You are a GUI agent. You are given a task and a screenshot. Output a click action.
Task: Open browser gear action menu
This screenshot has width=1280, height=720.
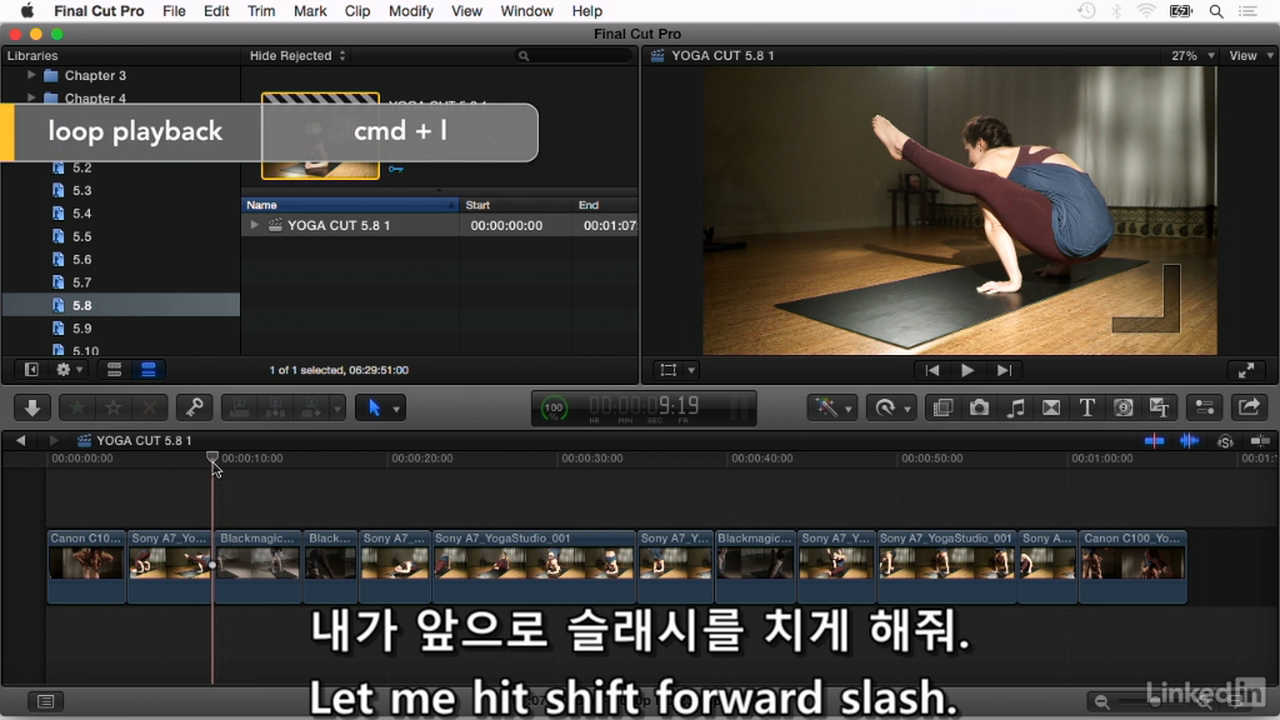tap(69, 369)
